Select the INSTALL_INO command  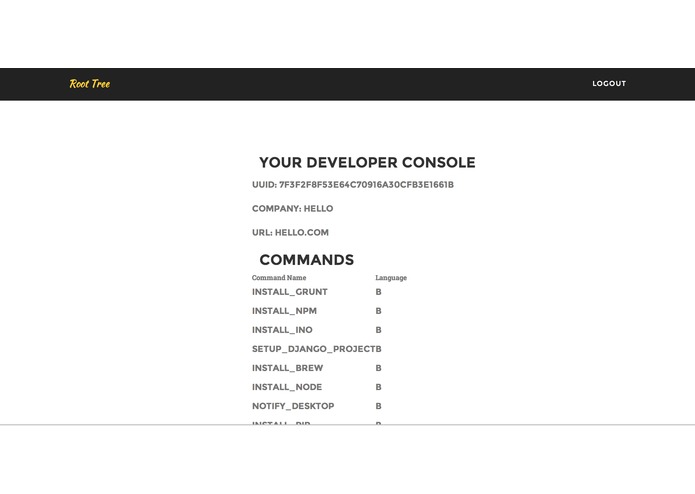click(x=282, y=330)
